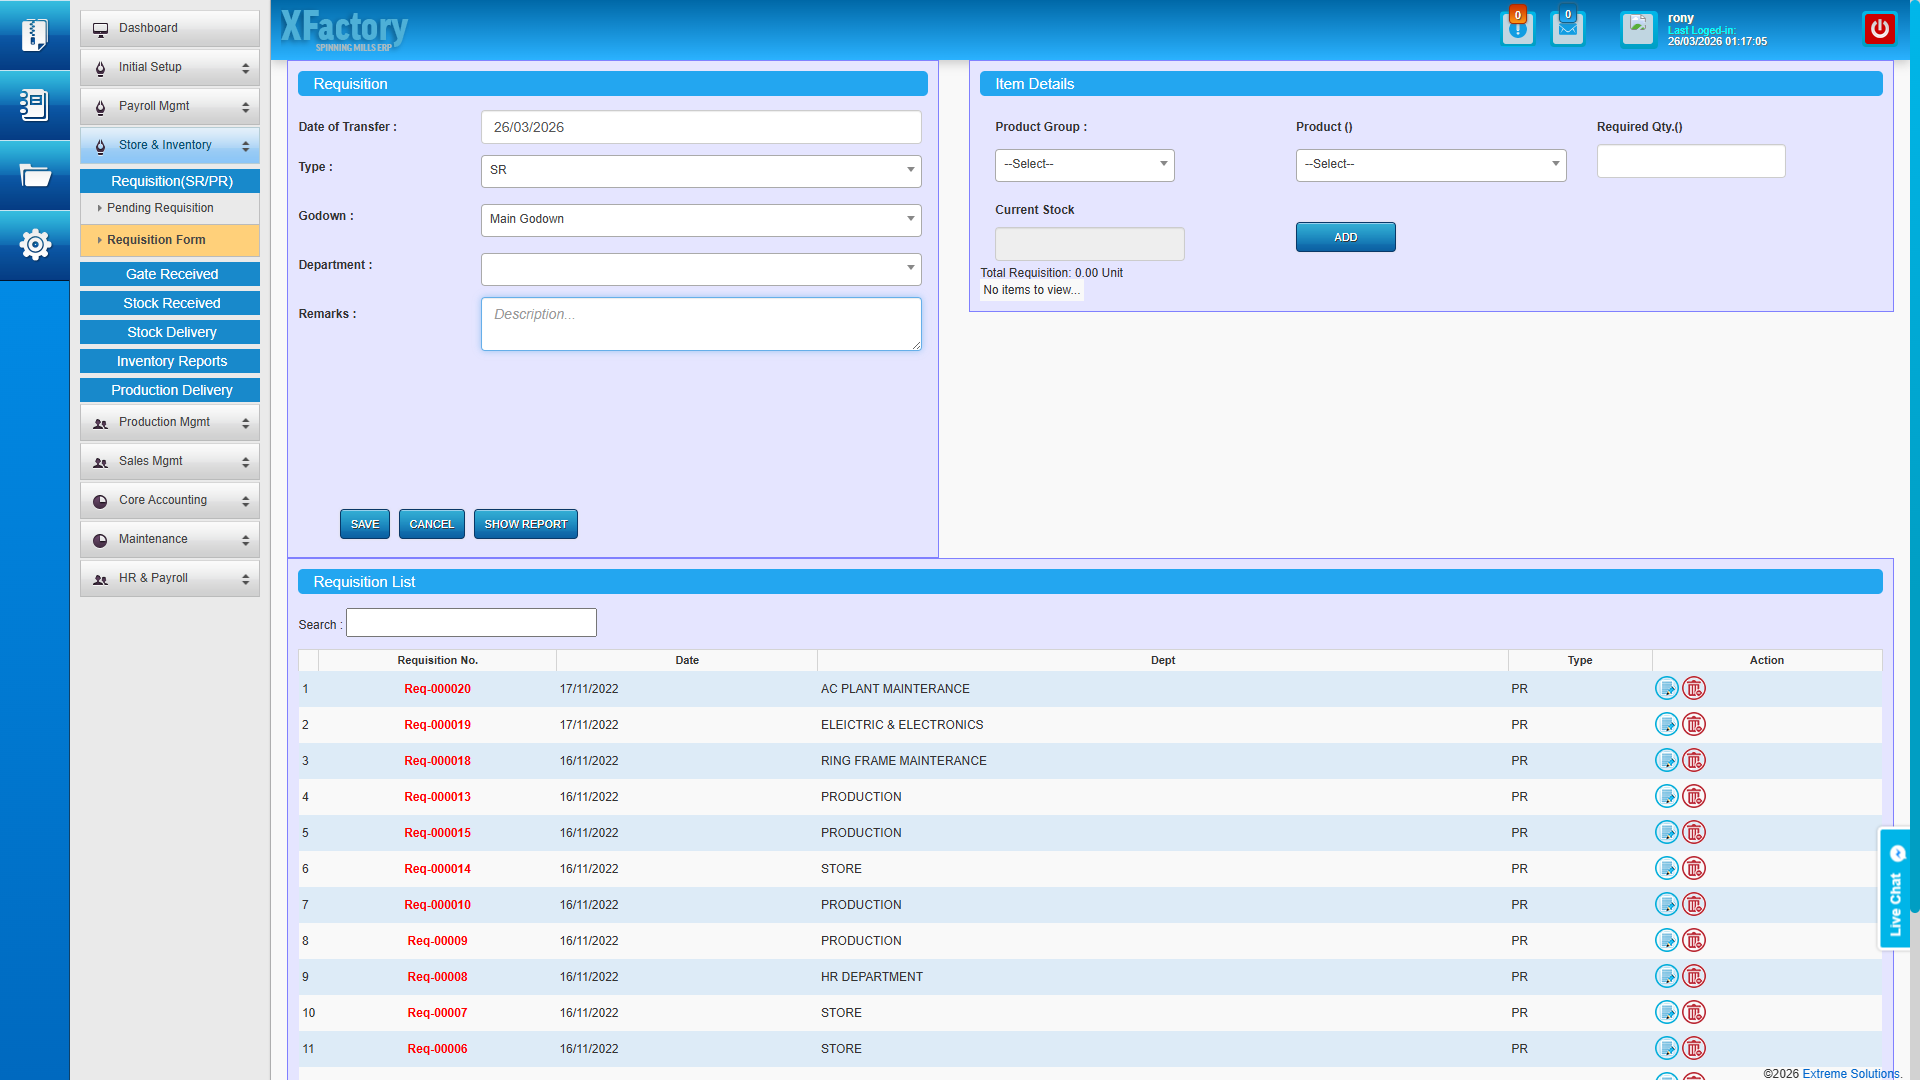Image resolution: width=1920 pixels, height=1080 pixels.
Task: Open the Product Group select dropdown
Action: 1084,165
